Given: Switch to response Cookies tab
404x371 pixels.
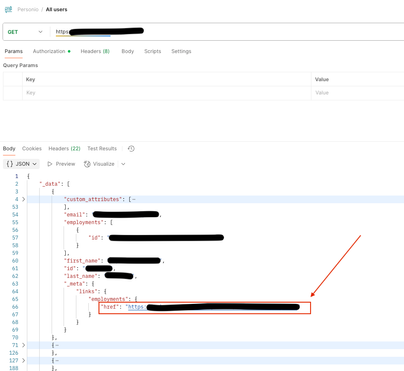Looking at the screenshot, I should coord(32,149).
